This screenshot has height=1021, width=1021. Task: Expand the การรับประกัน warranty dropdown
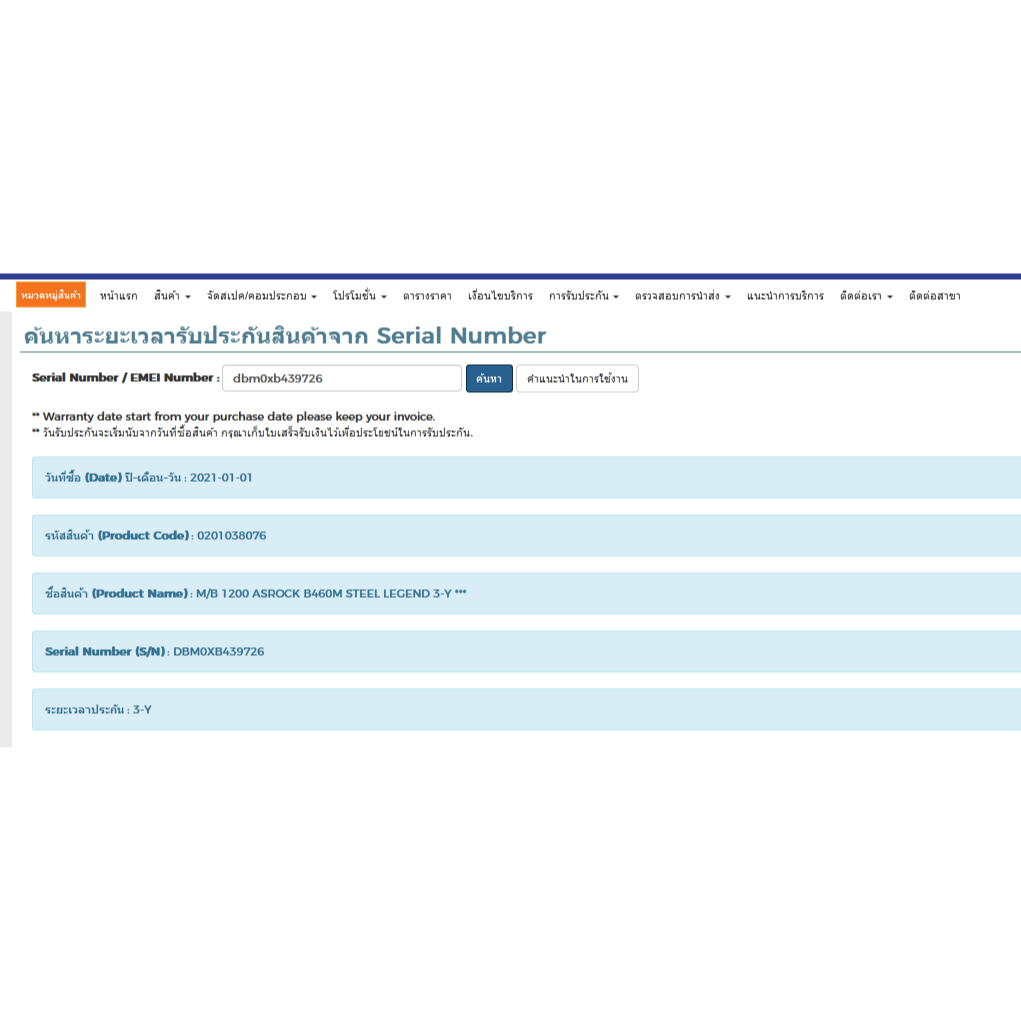click(583, 296)
